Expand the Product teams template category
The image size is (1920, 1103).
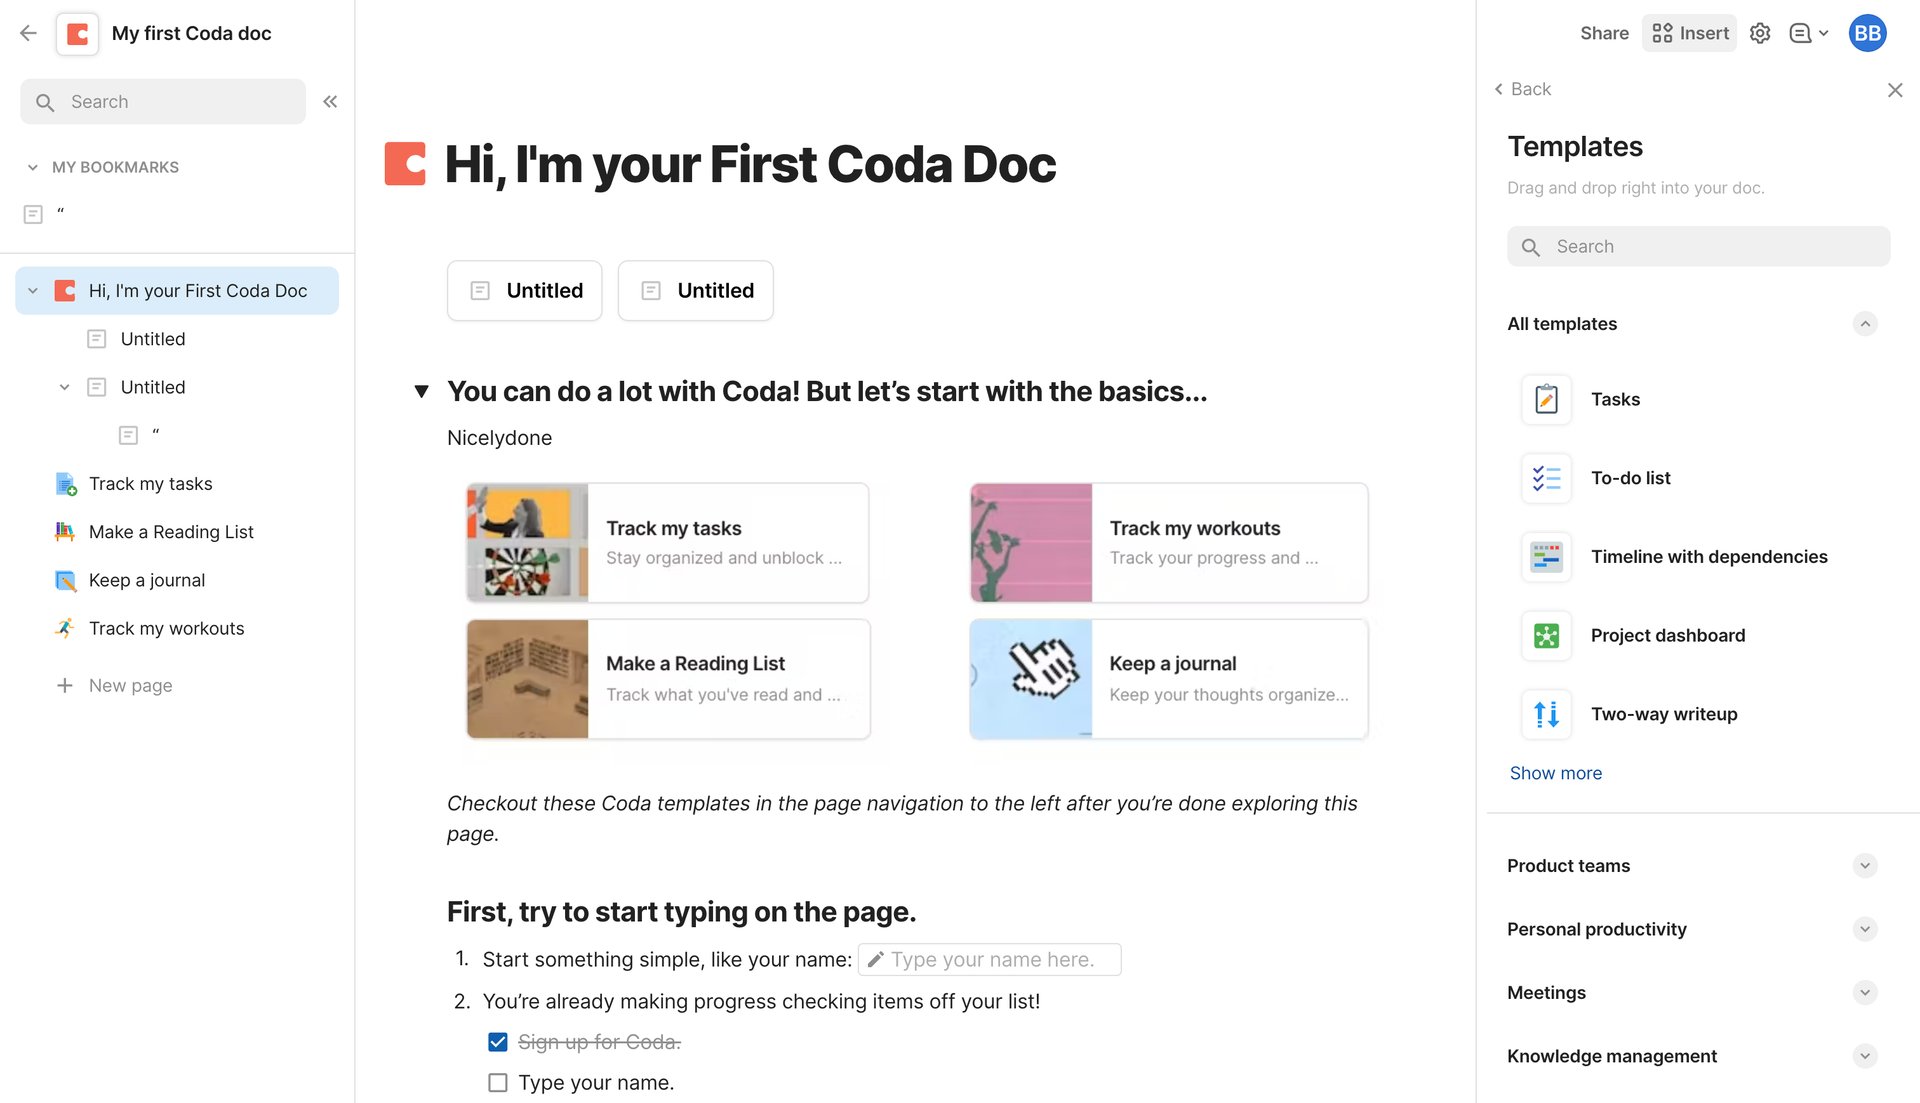pos(1864,865)
